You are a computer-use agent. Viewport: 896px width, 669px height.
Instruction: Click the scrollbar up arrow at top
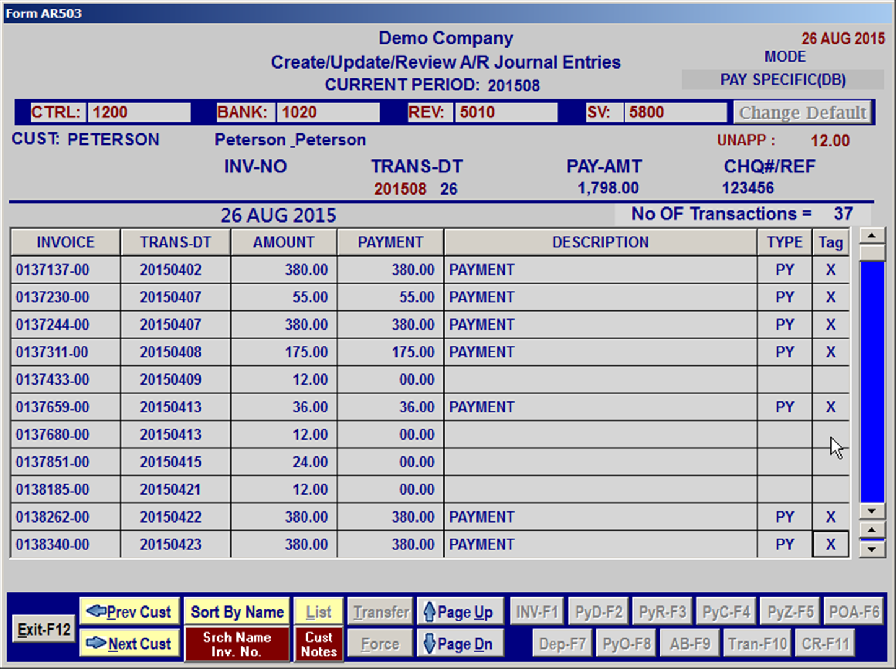[873, 237]
